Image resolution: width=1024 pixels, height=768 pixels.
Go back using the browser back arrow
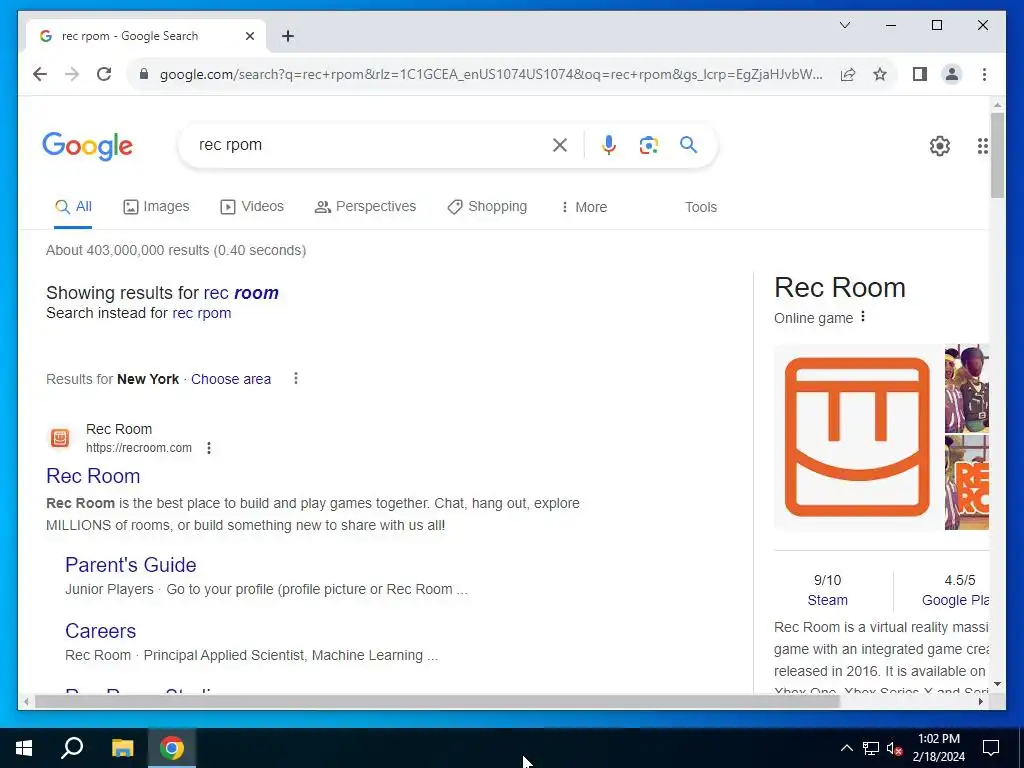pyautogui.click(x=40, y=74)
